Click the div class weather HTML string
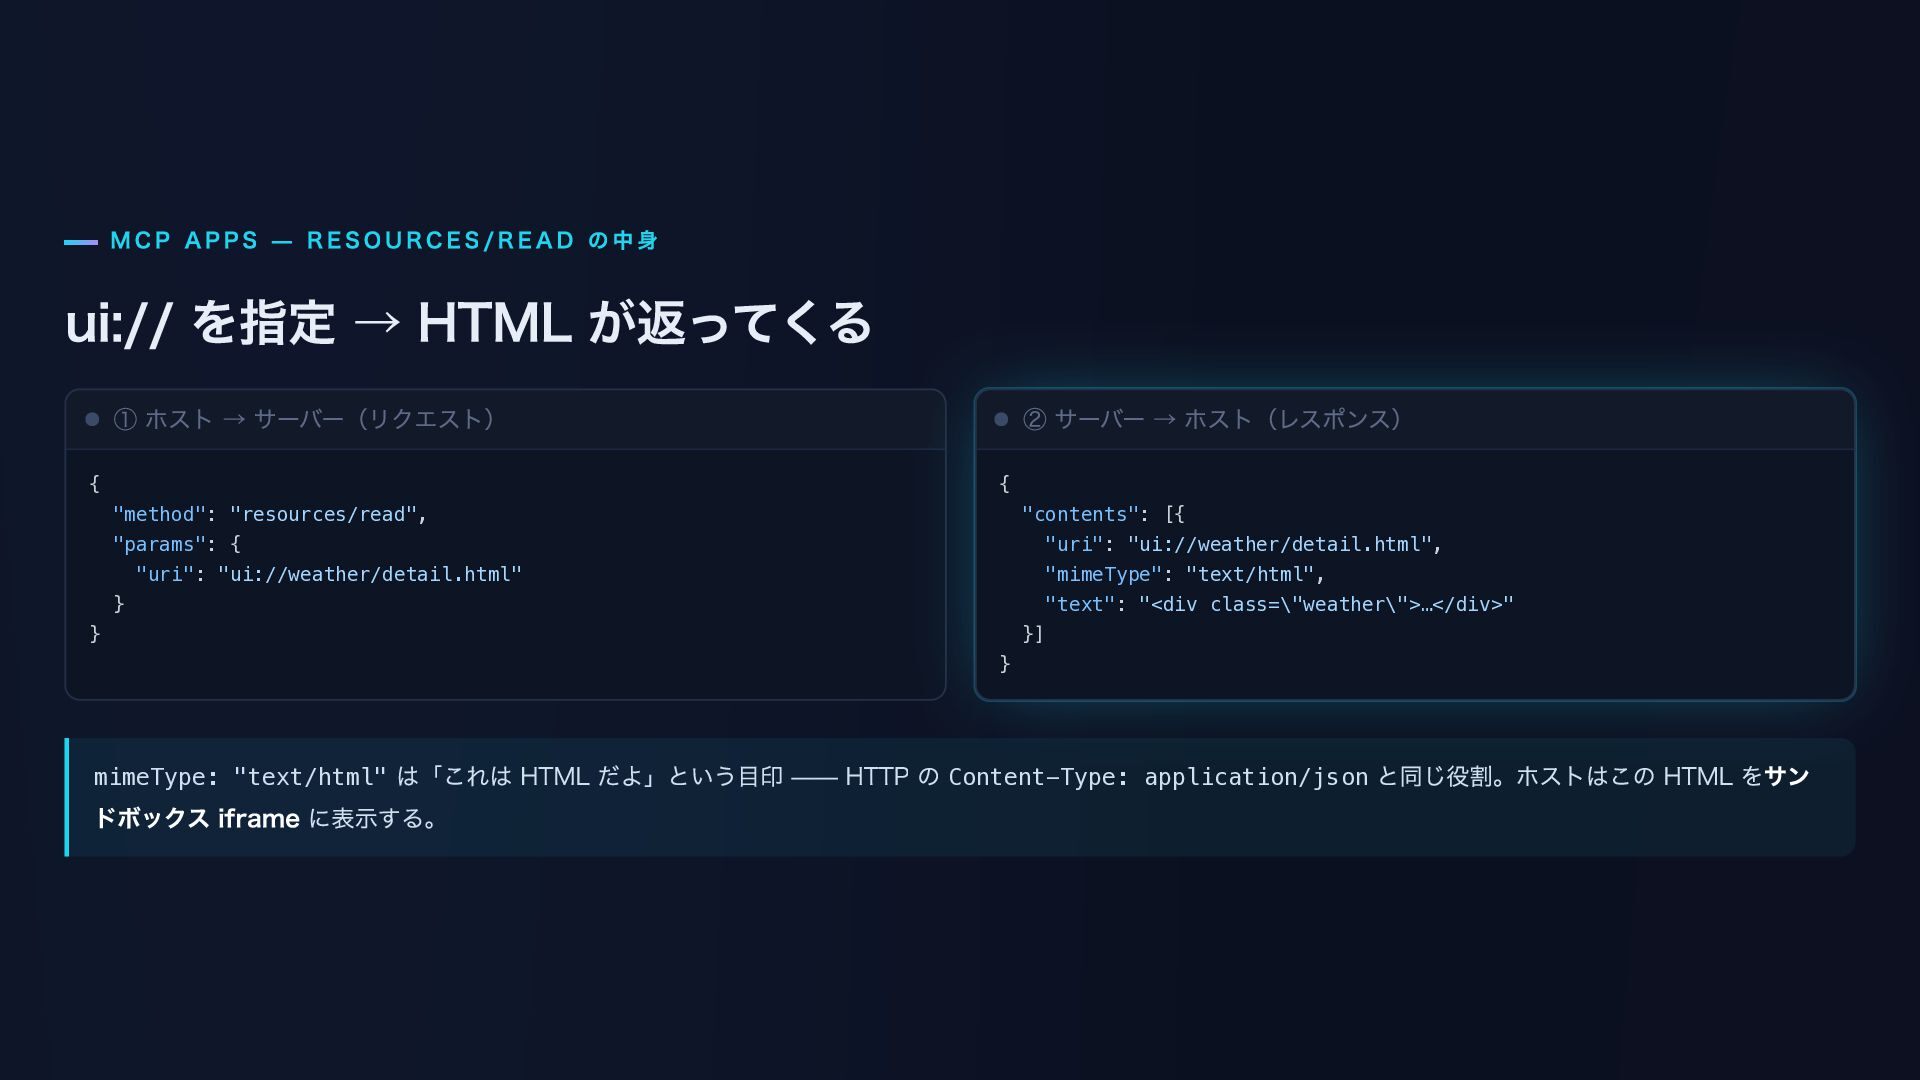Screen dimensions: 1920x1080 (x=1326, y=604)
